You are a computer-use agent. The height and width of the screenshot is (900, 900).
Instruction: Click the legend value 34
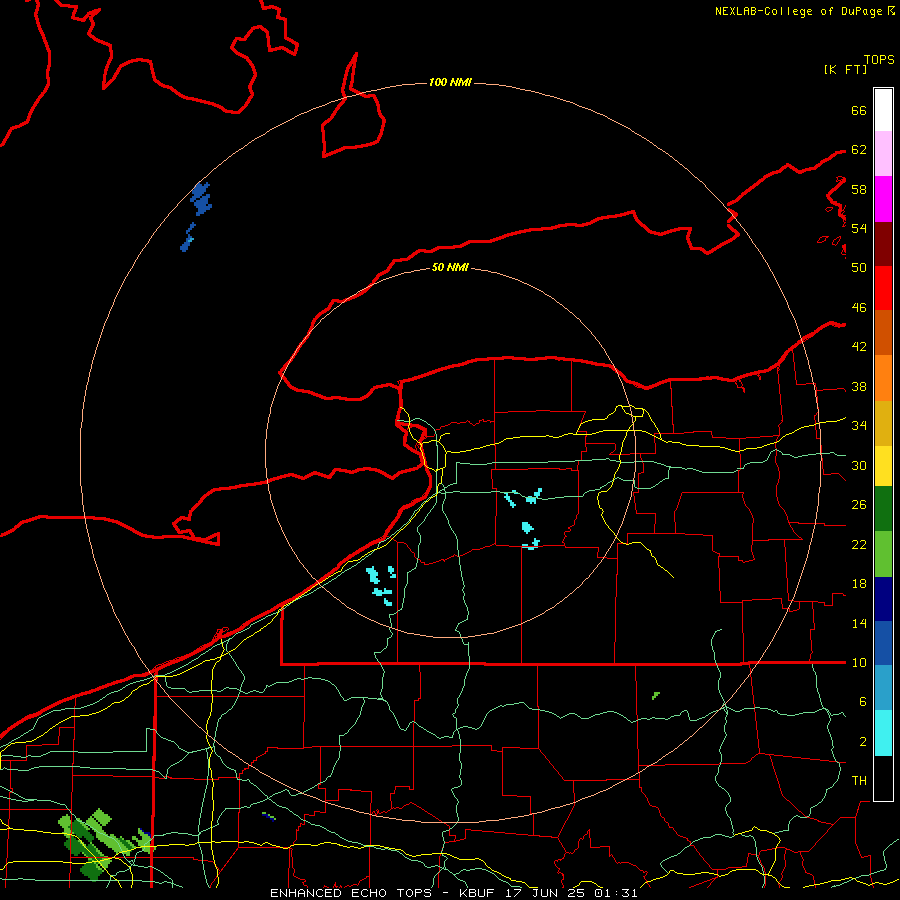pyautogui.click(x=859, y=426)
